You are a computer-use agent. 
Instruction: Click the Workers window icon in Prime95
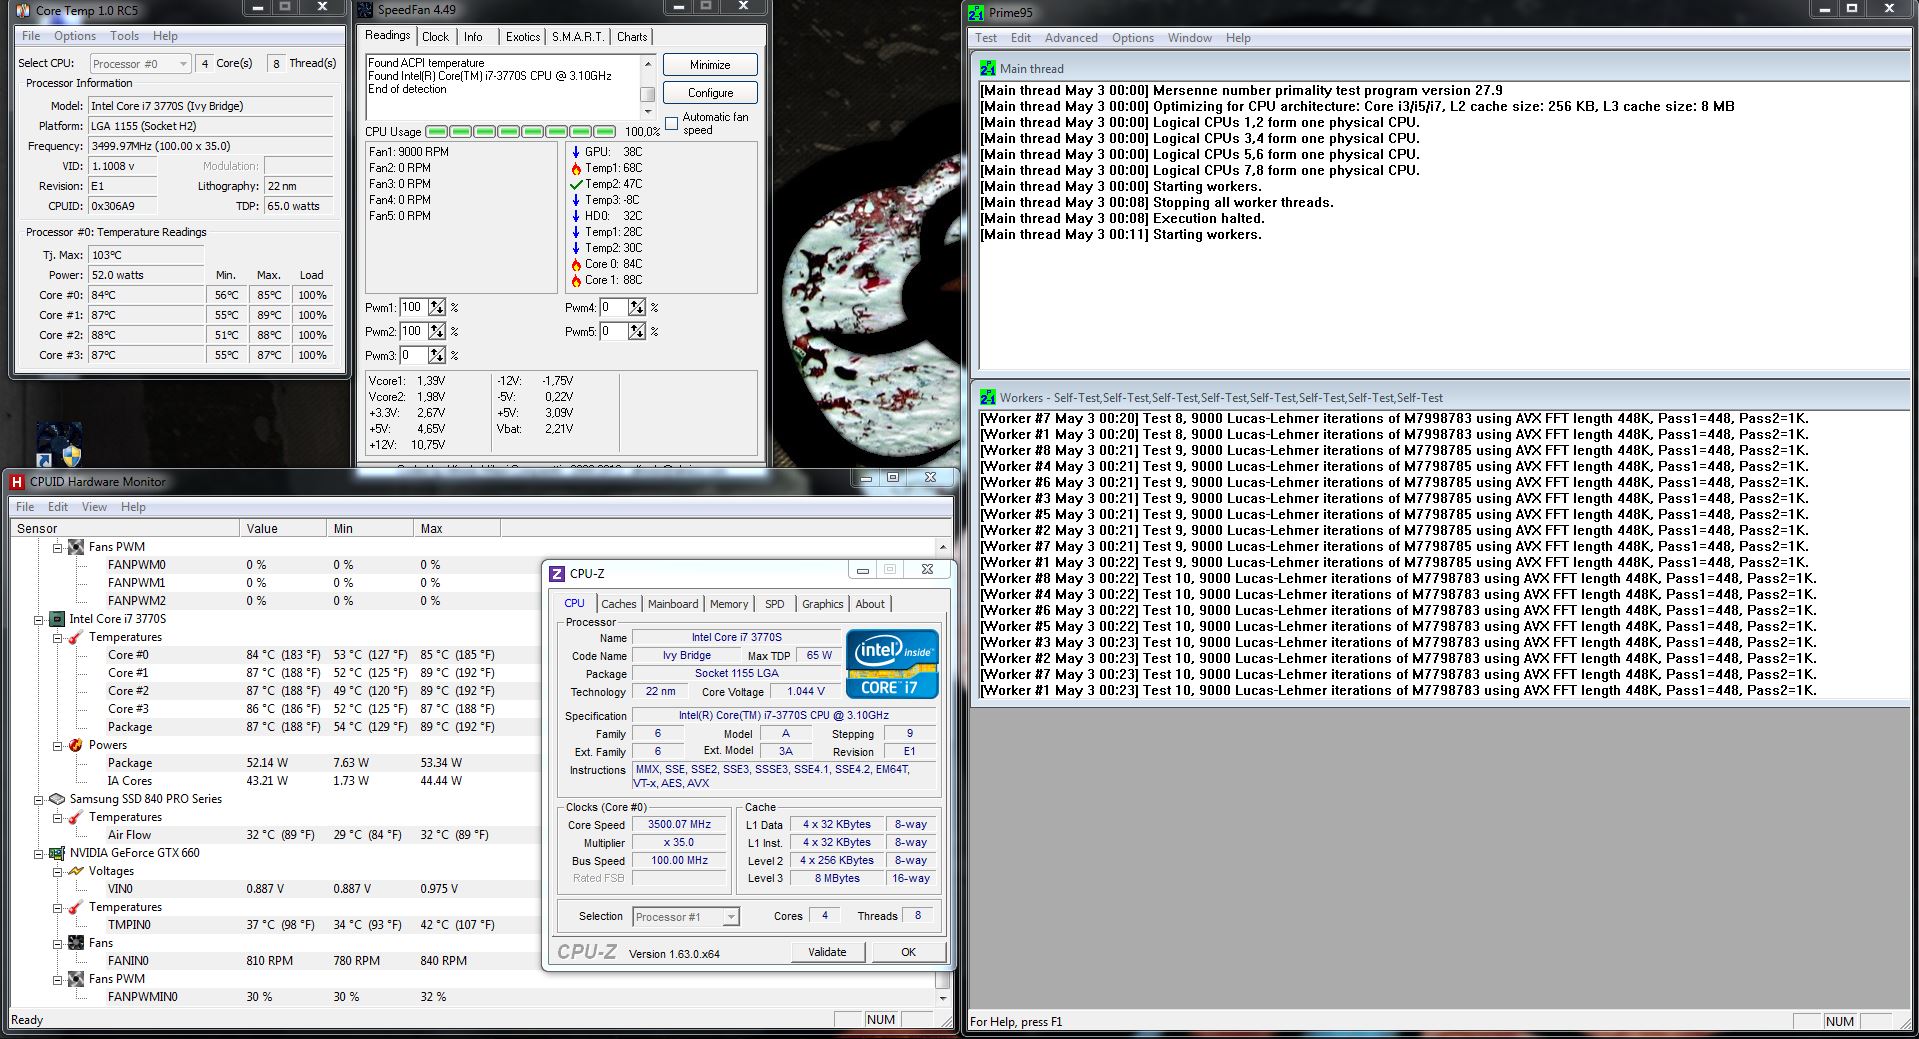coord(988,397)
